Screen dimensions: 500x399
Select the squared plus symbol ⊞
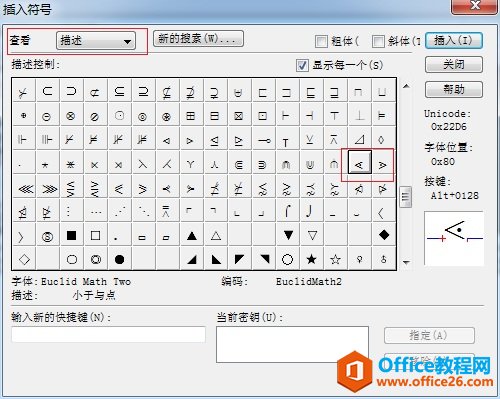(x=191, y=116)
